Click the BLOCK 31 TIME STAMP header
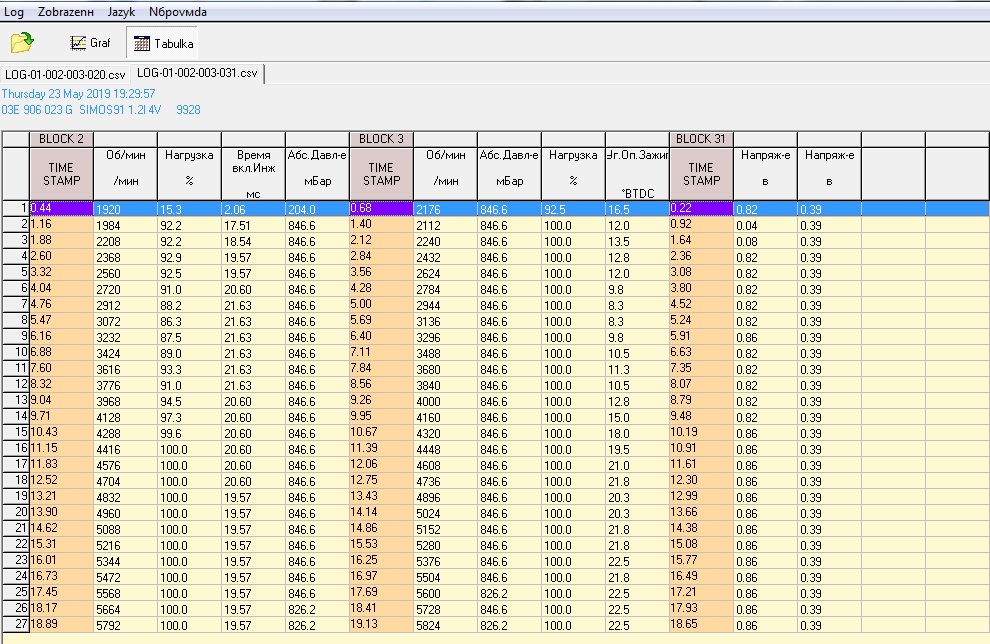This screenshot has width=990, height=644. (701, 174)
